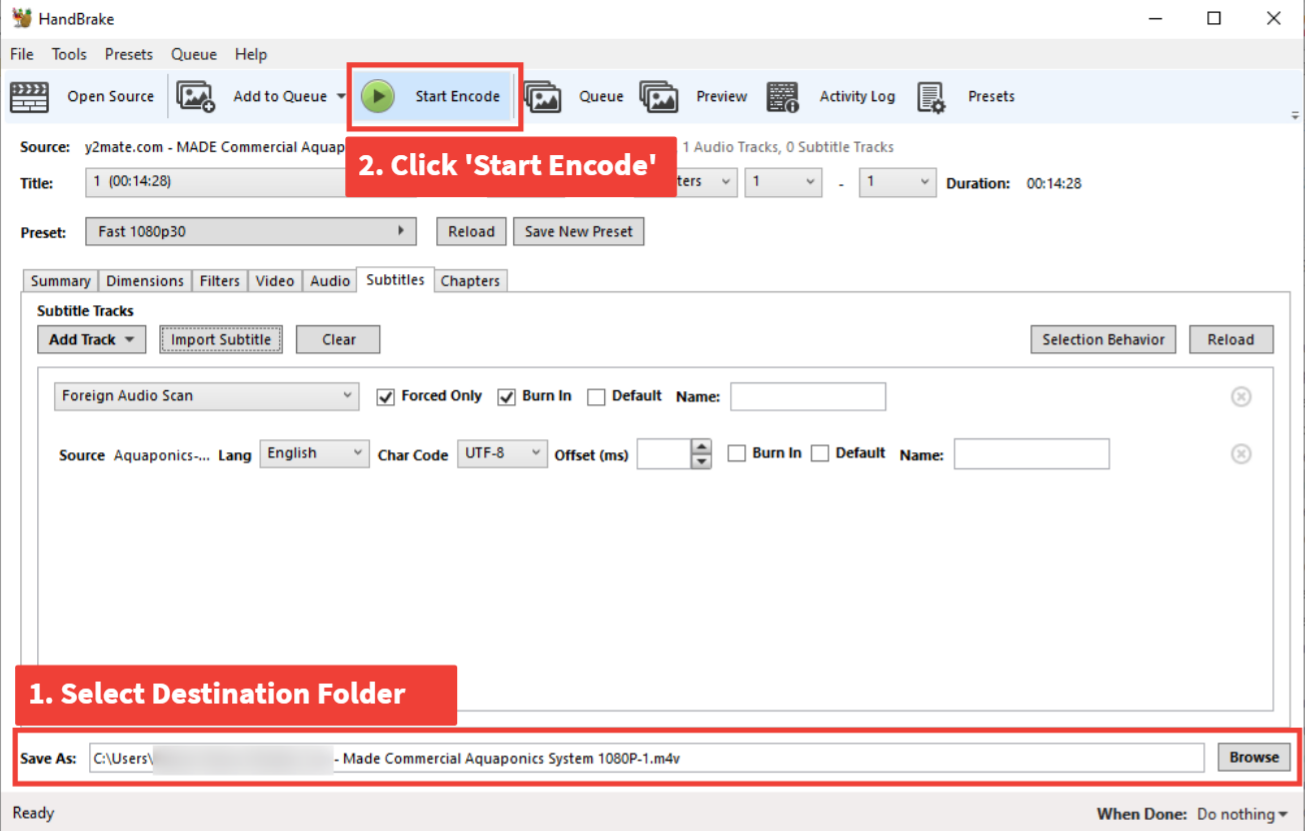Open the Add to Queue dropdown arrow
Image resolution: width=1305 pixels, height=831 pixels.
pyautogui.click(x=341, y=97)
